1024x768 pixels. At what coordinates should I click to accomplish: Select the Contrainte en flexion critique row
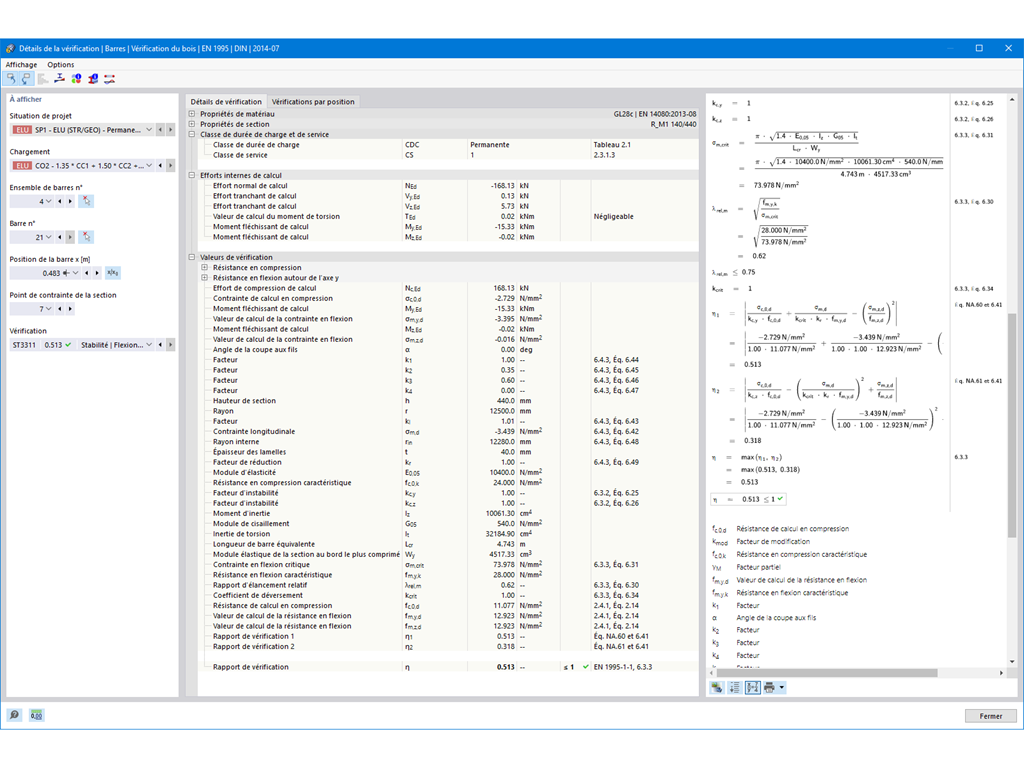448,565
